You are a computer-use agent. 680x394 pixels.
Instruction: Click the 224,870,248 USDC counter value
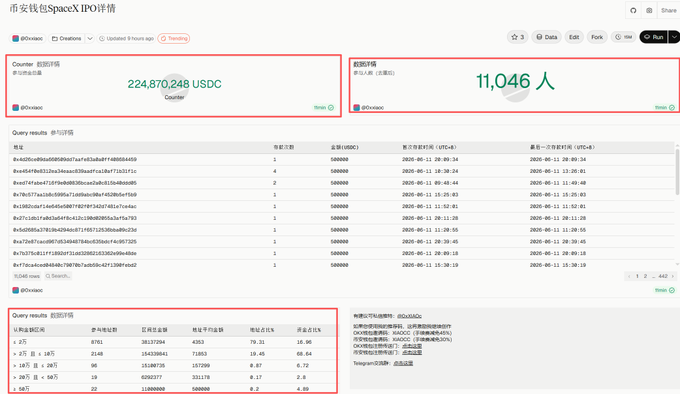click(174, 84)
